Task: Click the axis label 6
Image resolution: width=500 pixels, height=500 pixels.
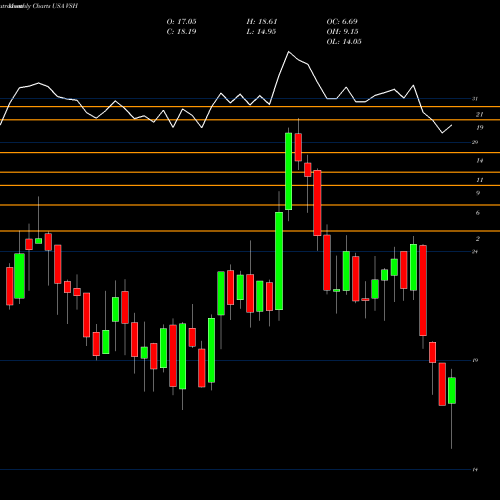Action: coord(478,213)
